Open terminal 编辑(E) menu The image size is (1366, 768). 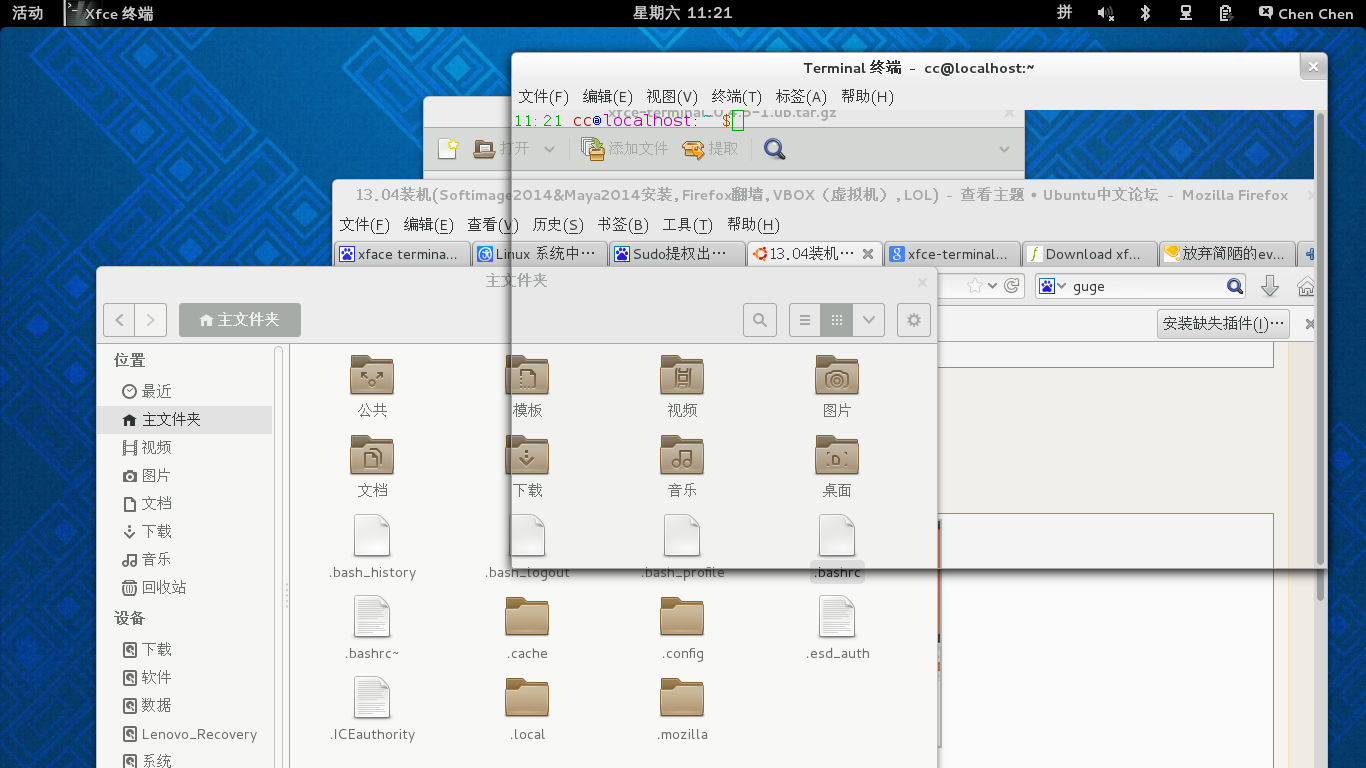pos(607,96)
